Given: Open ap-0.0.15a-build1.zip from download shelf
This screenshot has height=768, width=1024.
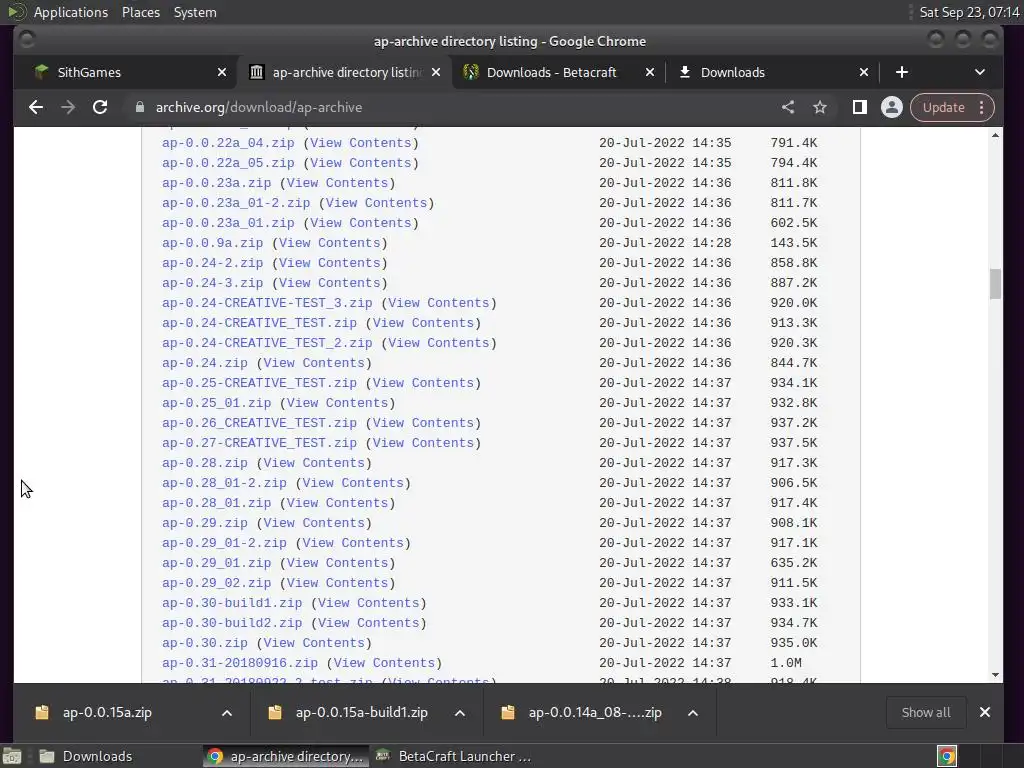Looking at the screenshot, I should [361, 712].
